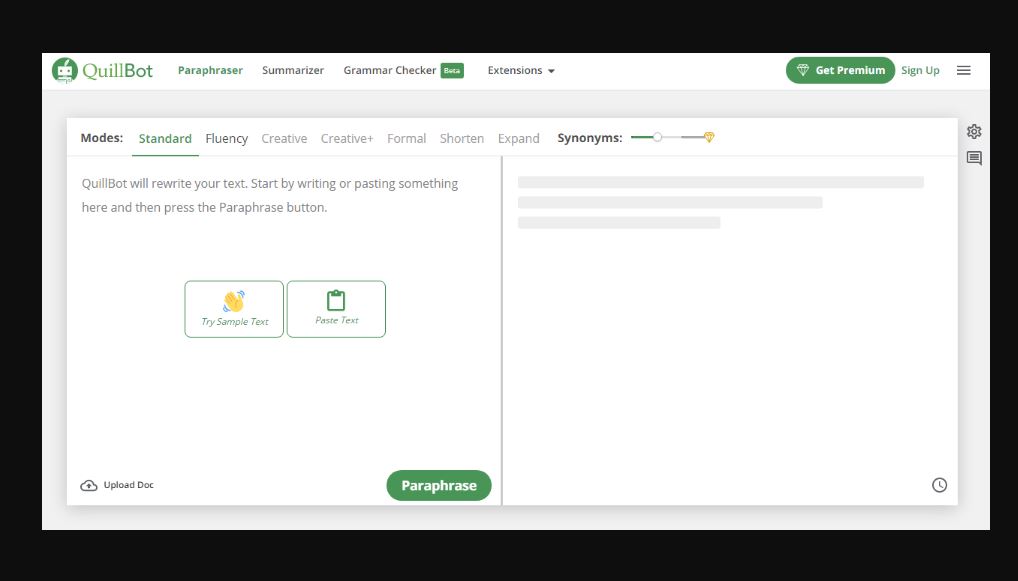Click the green Paraphrase button
Viewport: 1018px width, 581px height.
coord(439,486)
